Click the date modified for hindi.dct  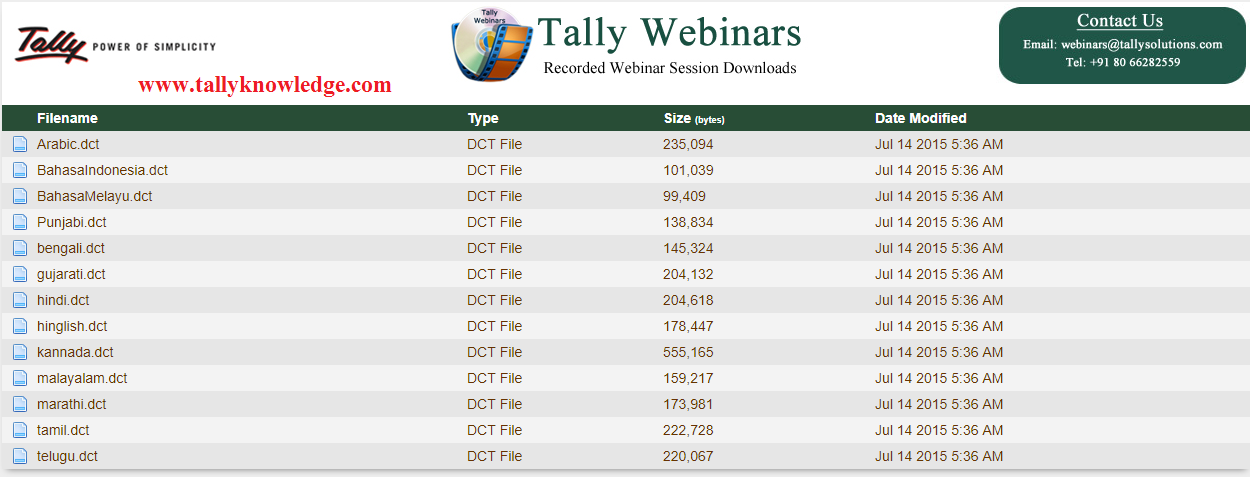tap(939, 300)
